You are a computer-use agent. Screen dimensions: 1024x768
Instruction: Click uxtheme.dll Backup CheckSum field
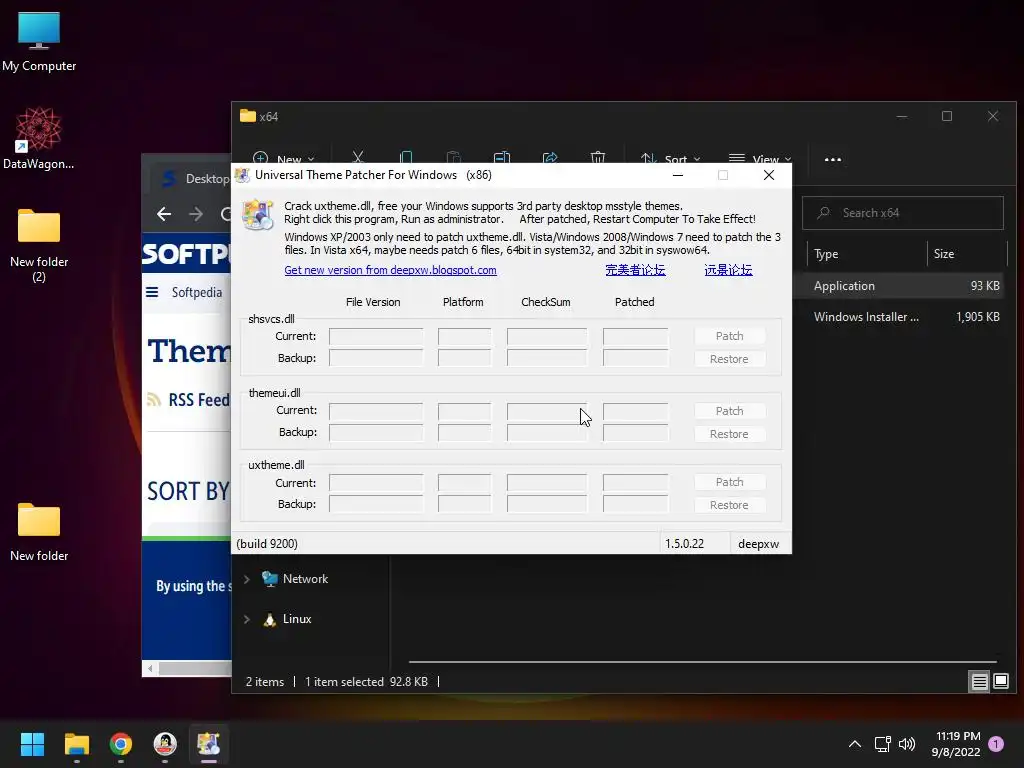coord(547,504)
